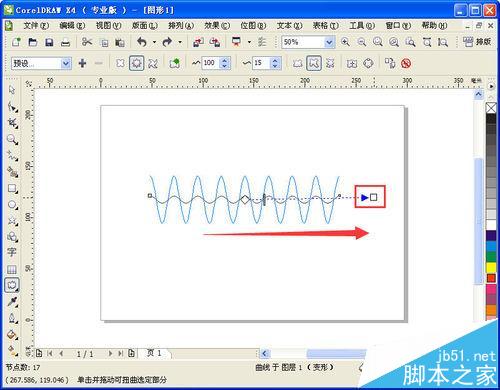Cut selection with the scissors icon
This screenshot has height=390, width=500.
(x=87, y=42)
